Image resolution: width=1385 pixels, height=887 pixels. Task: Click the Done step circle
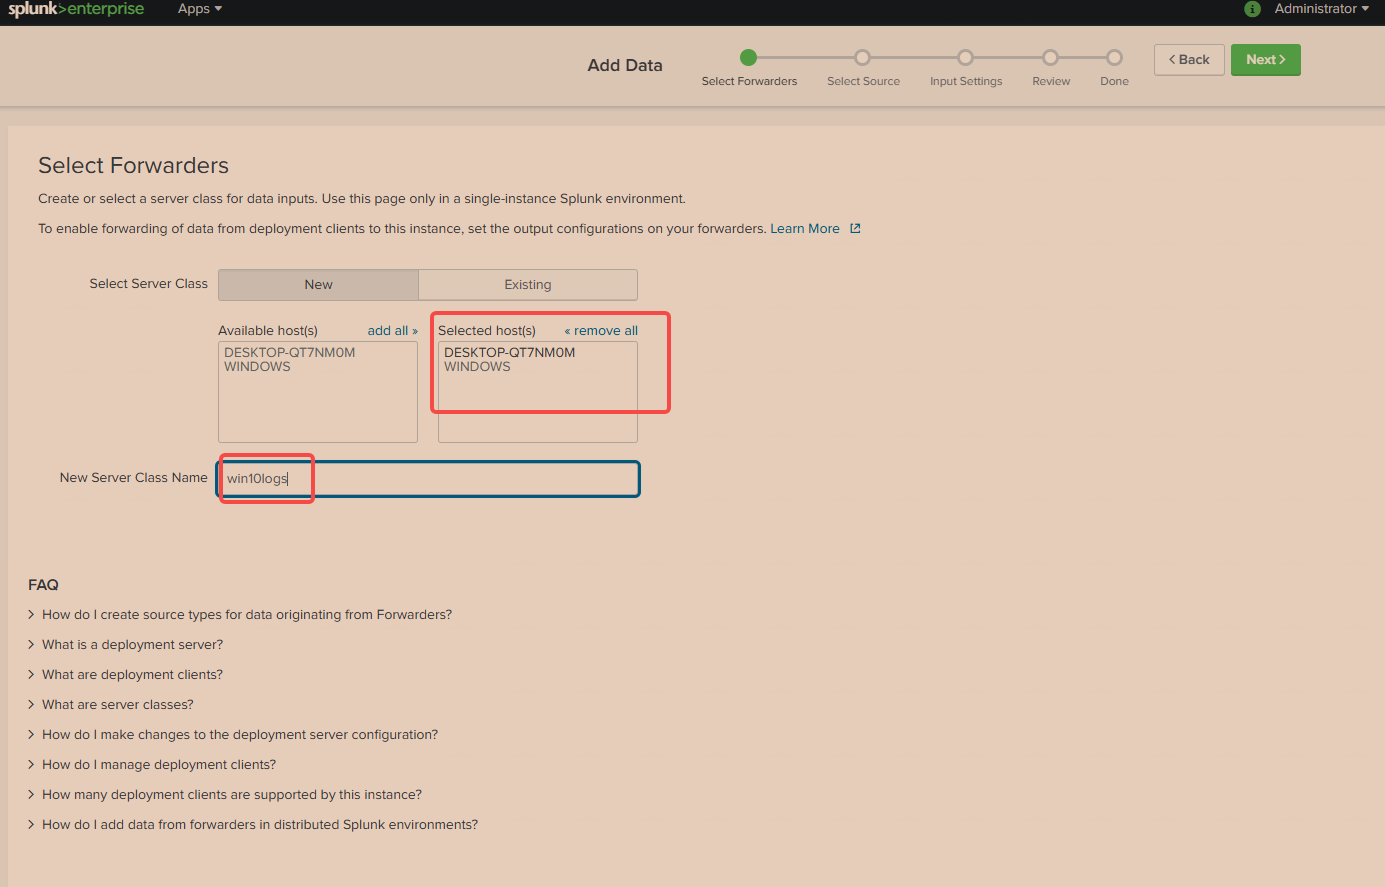1115,58
